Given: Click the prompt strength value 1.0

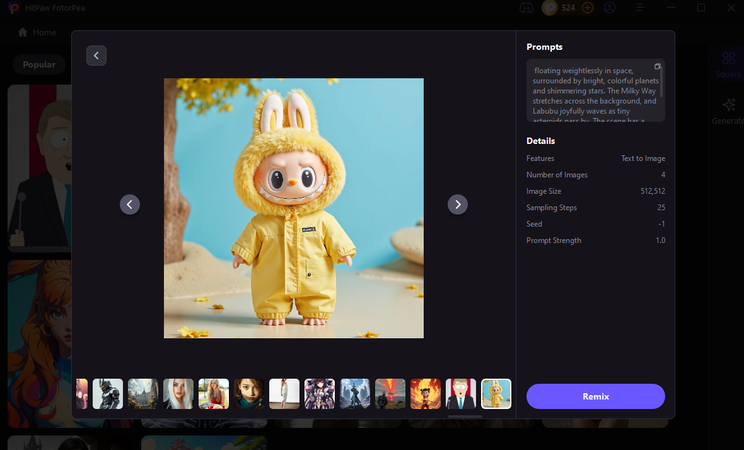Looking at the screenshot, I should click(660, 241).
